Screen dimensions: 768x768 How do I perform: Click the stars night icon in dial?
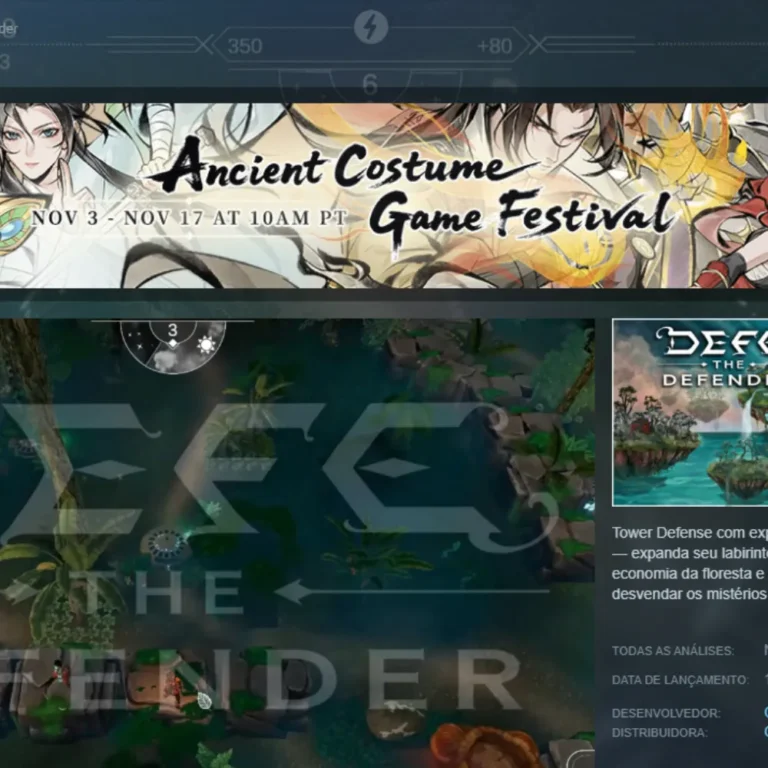[137, 340]
